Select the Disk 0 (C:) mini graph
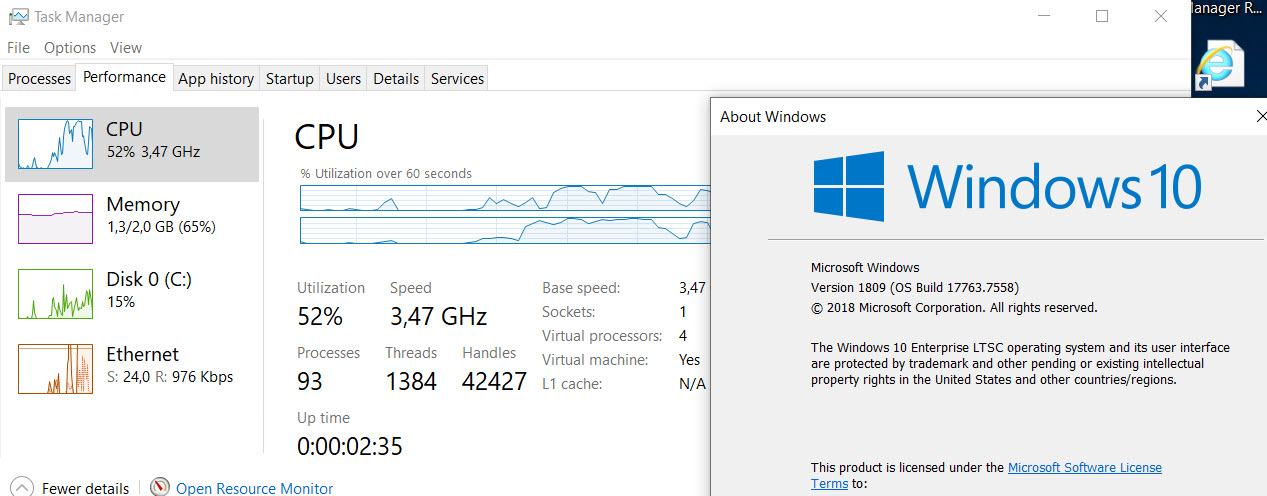The height and width of the screenshot is (496, 1267). [56, 294]
